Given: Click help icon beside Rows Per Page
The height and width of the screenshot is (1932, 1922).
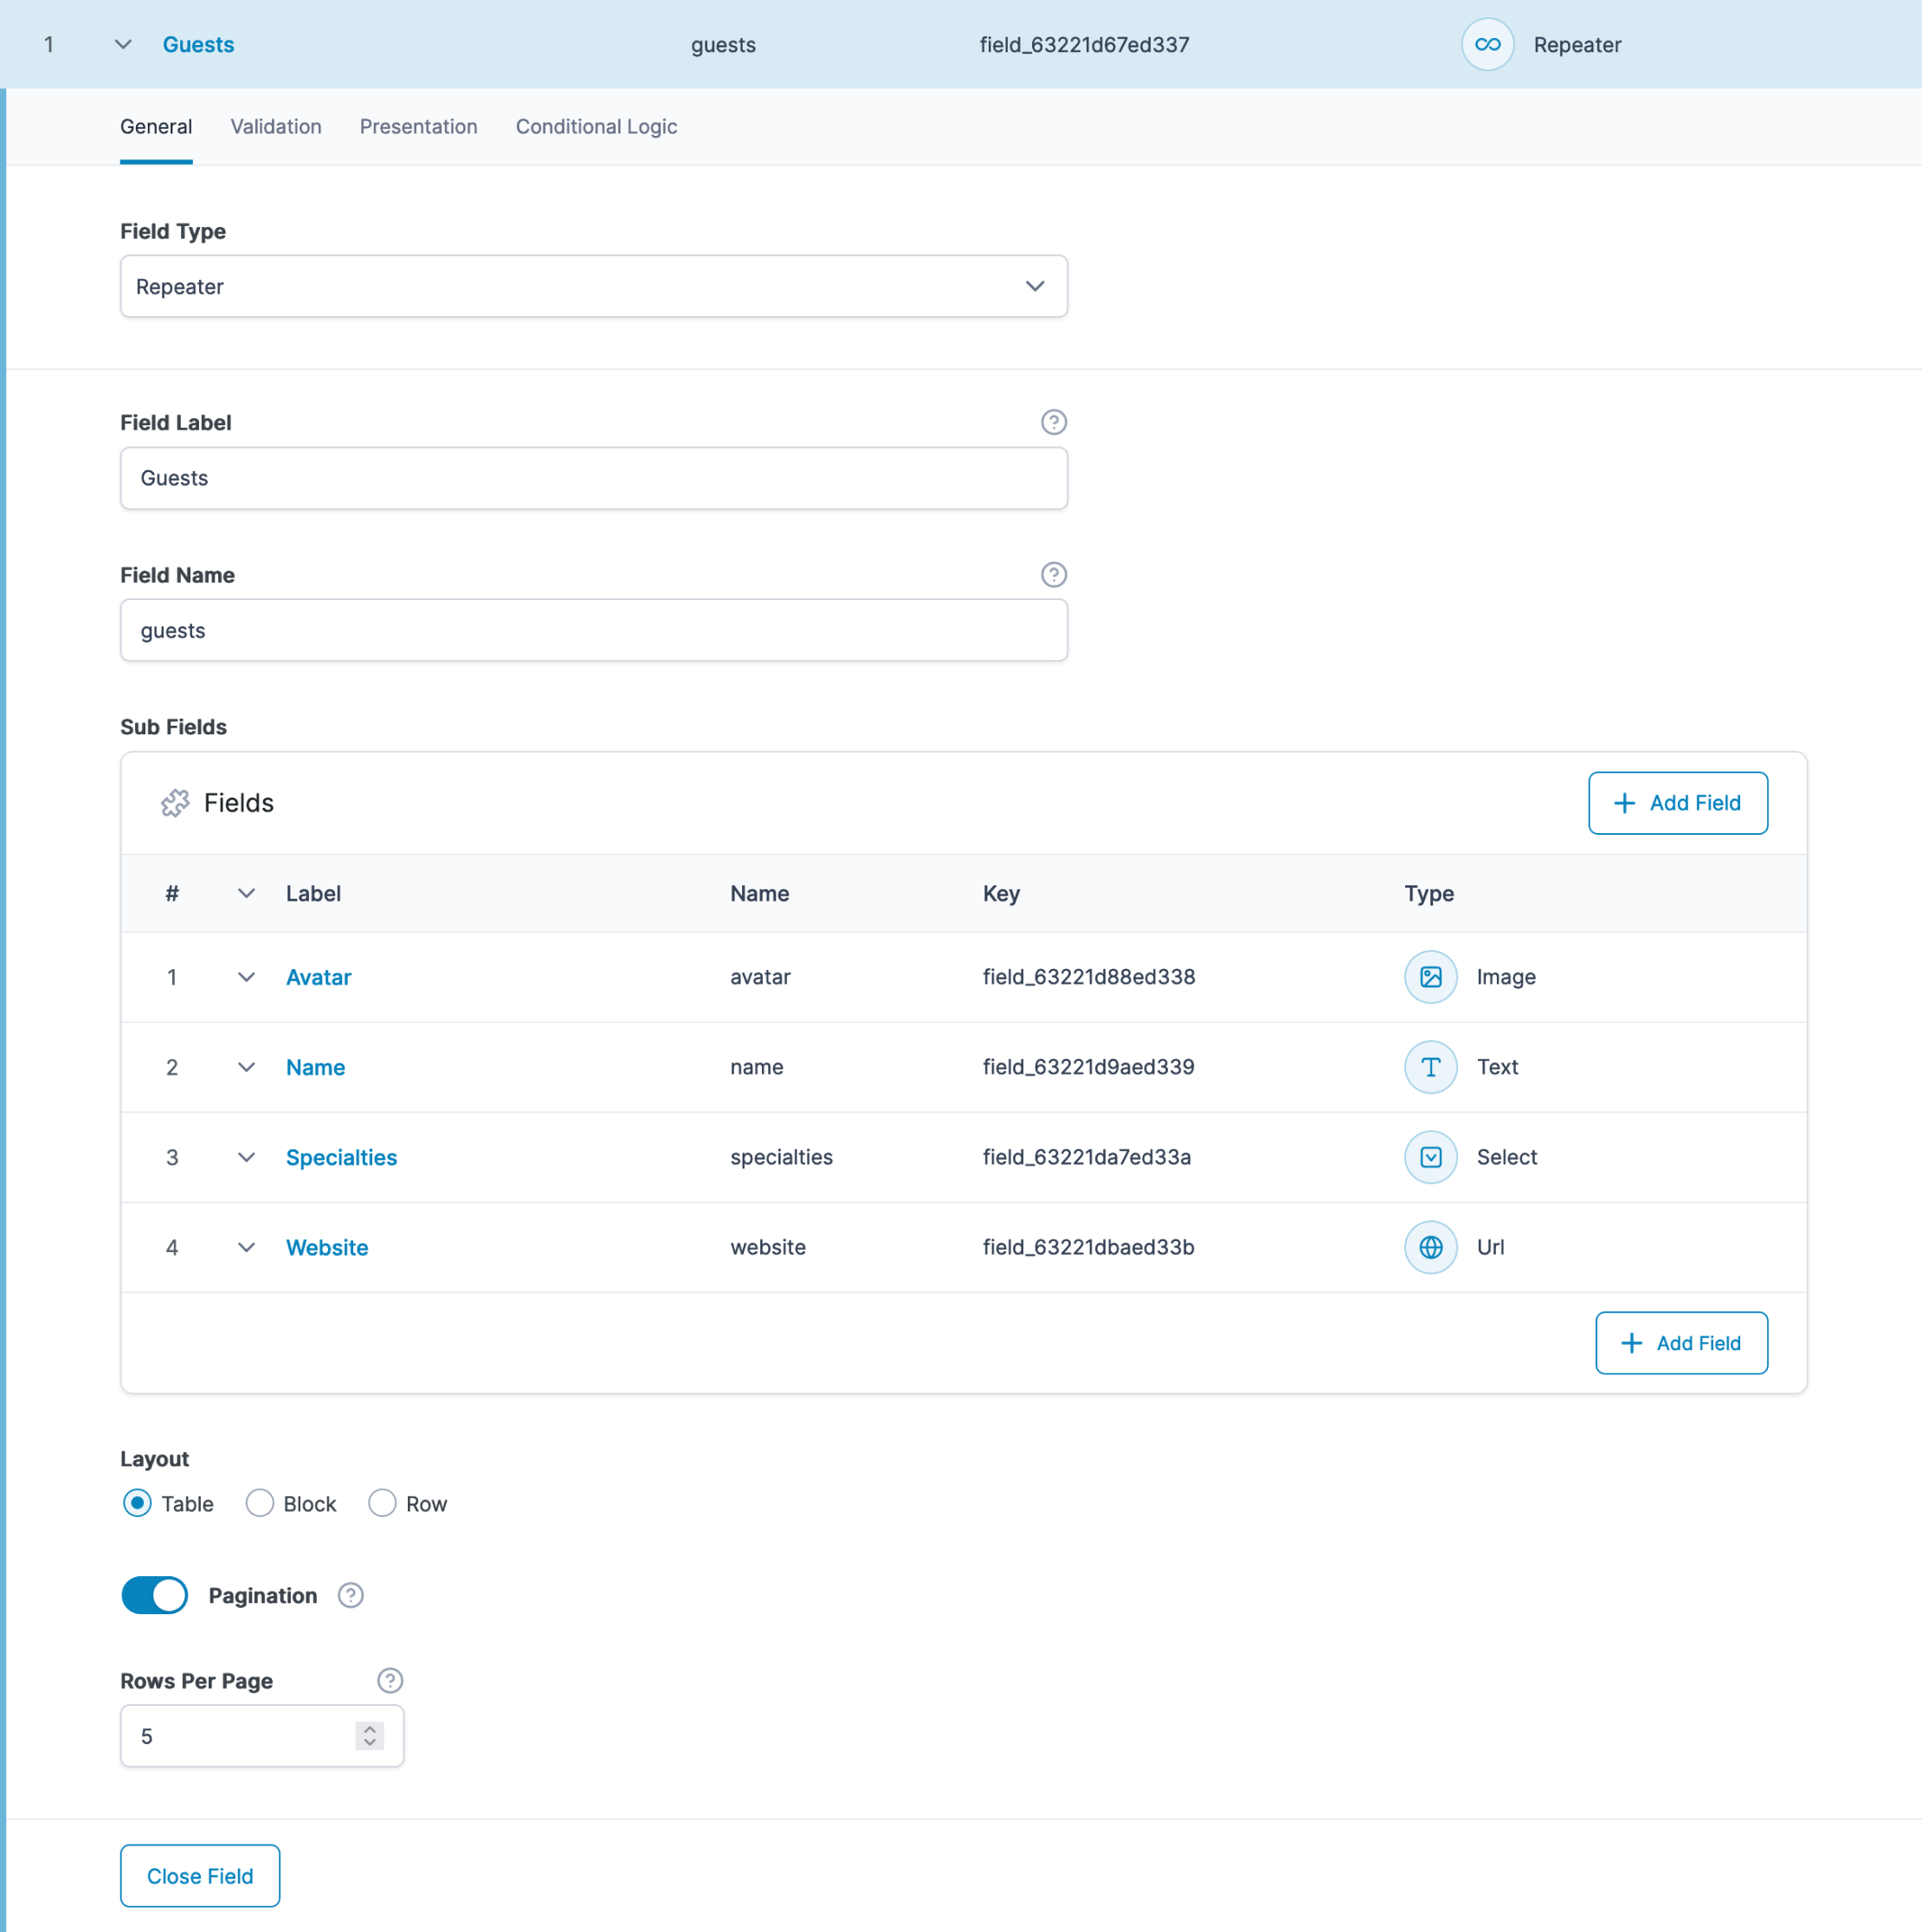Looking at the screenshot, I should pos(390,1681).
